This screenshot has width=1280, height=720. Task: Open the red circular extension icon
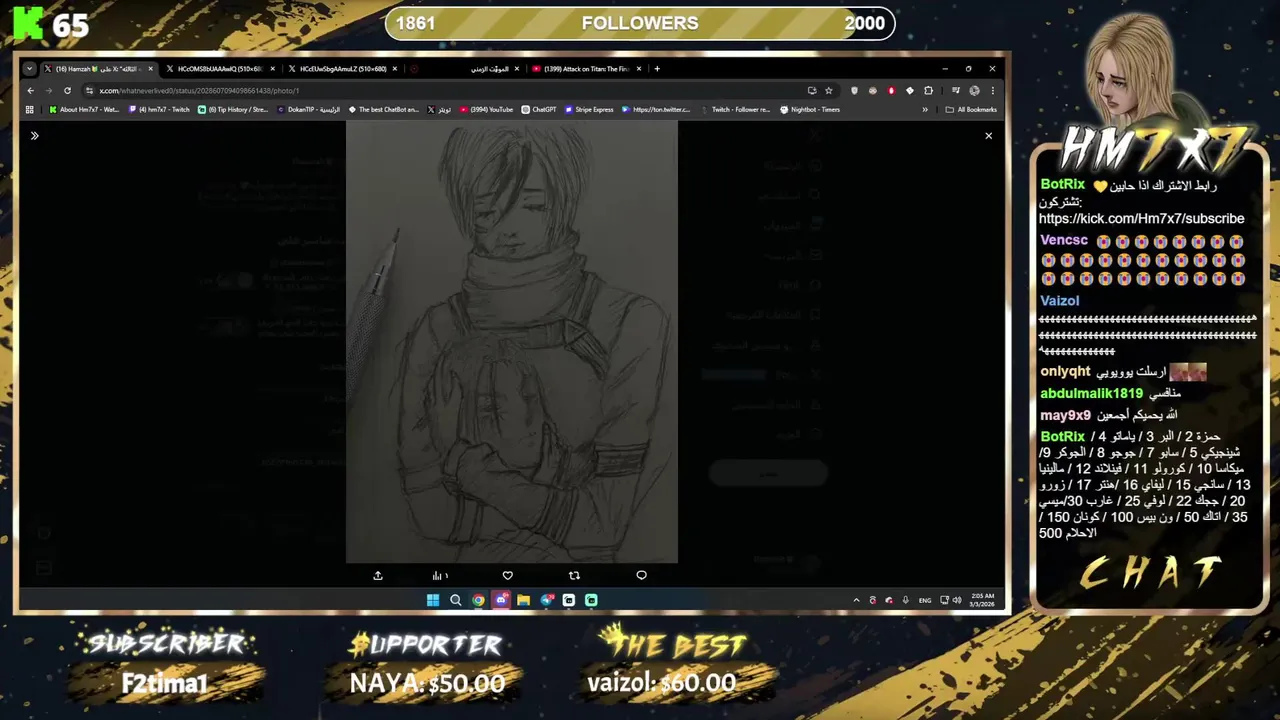point(891,90)
